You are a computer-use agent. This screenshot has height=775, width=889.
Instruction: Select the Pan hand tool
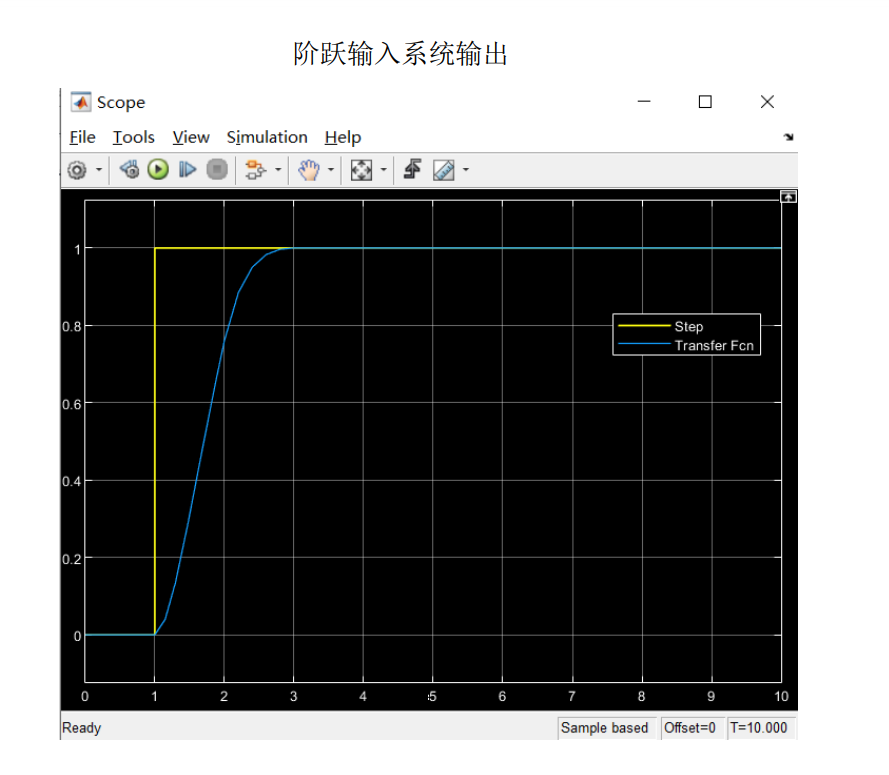coord(309,170)
